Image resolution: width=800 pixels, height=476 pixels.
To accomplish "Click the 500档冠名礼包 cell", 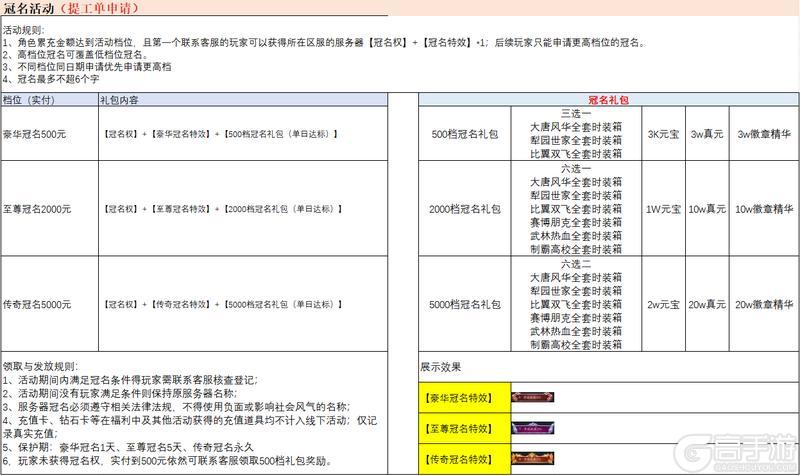I will [x=464, y=133].
